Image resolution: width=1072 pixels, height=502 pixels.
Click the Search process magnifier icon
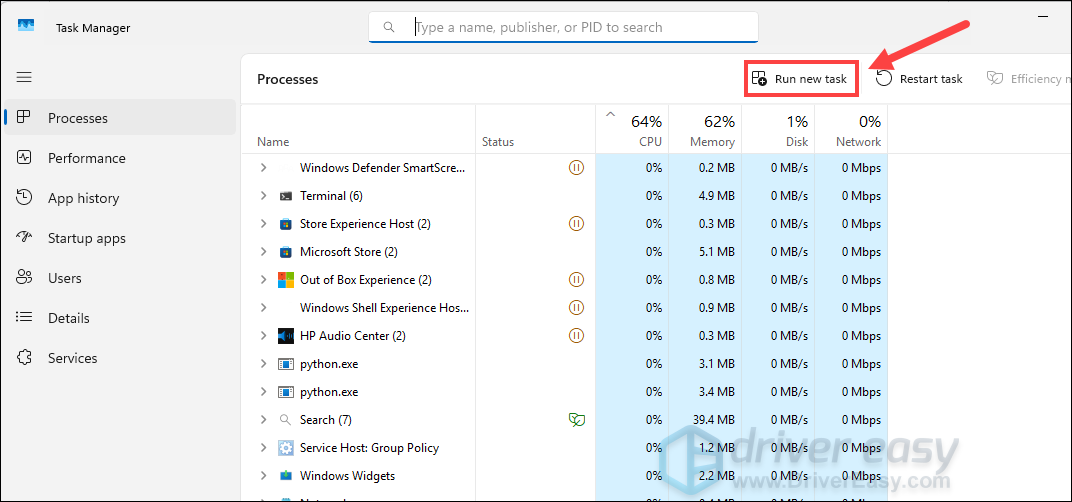tap(286, 420)
